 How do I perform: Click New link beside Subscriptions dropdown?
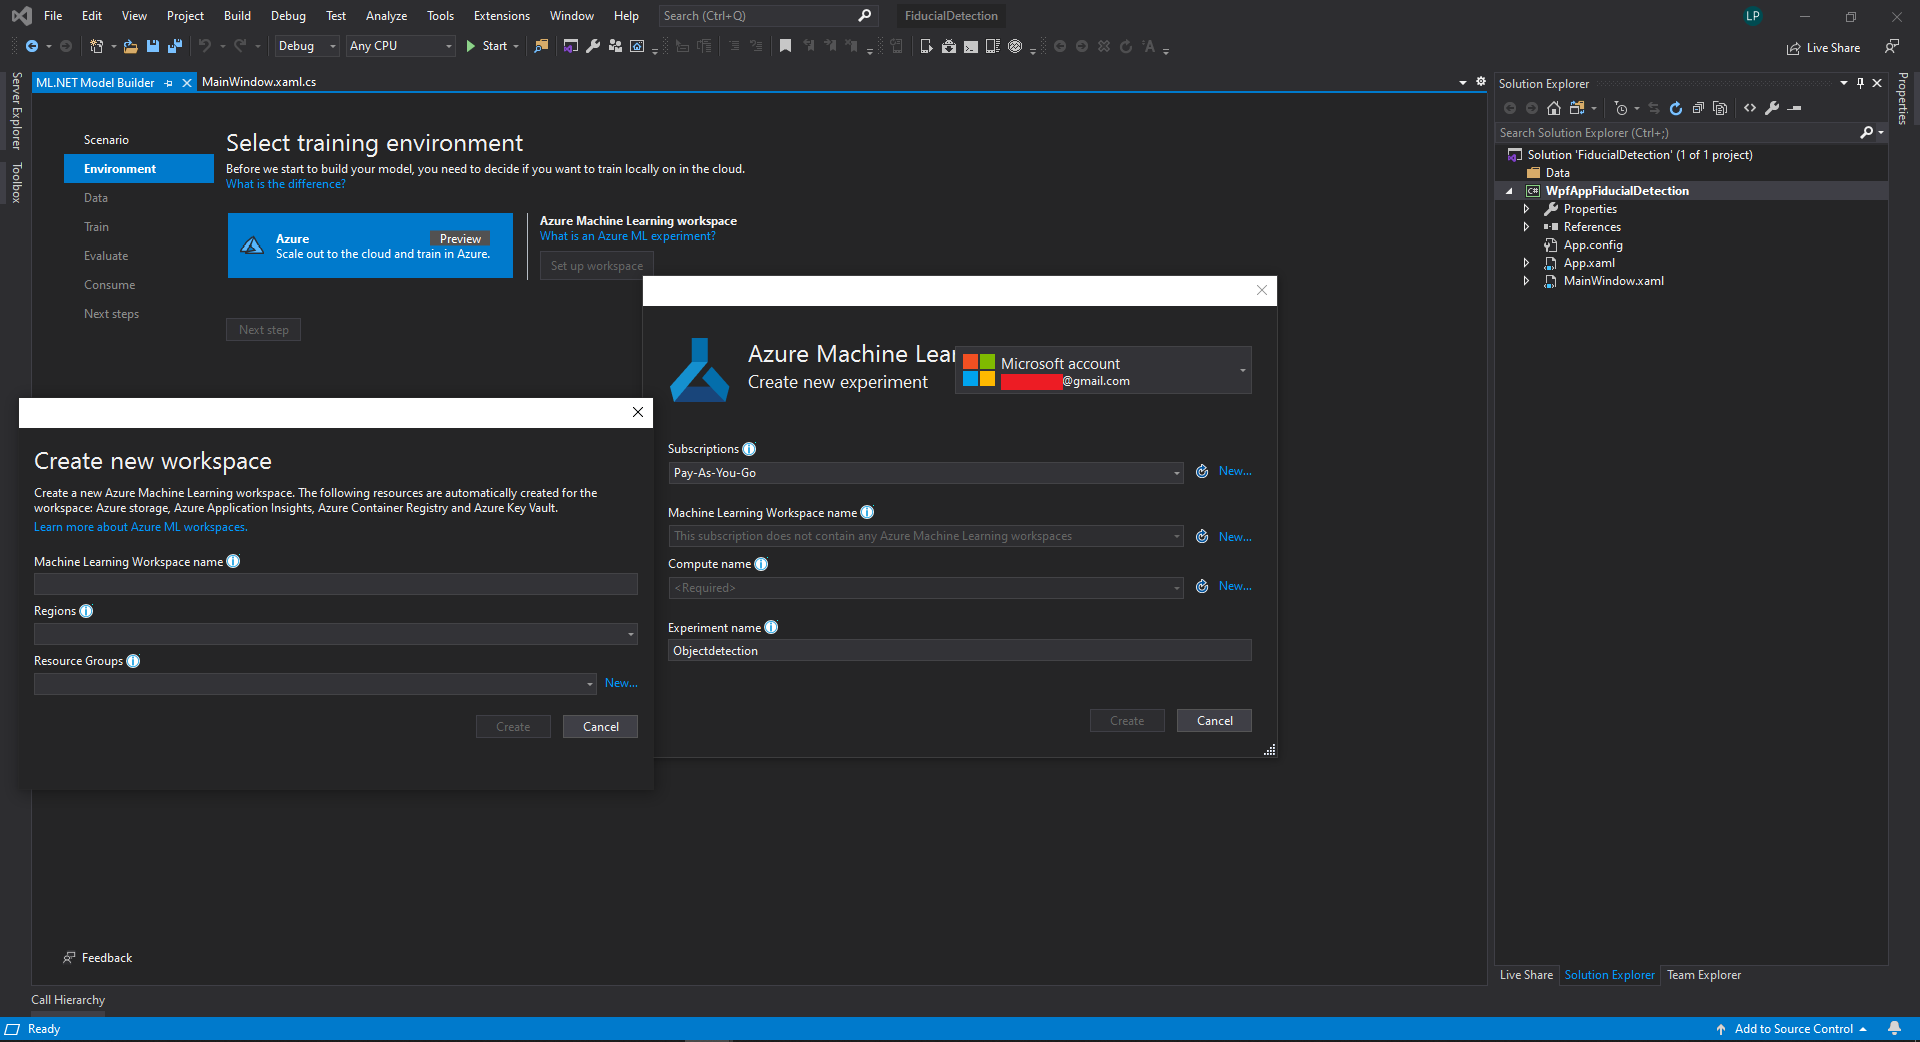pyautogui.click(x=1235, y=471)
